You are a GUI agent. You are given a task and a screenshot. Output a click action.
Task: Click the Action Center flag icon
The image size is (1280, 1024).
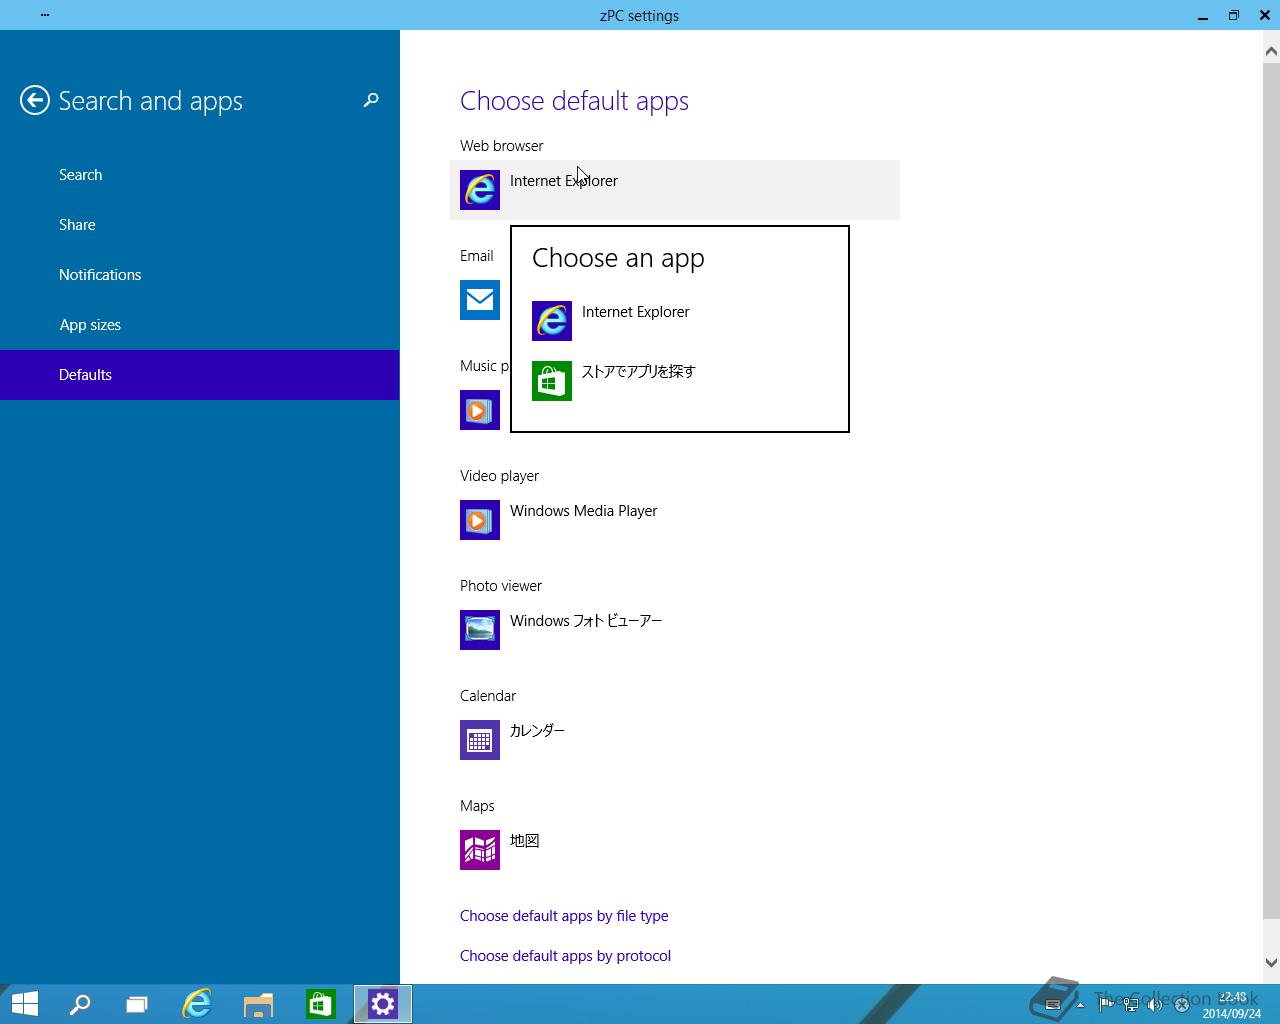coord(1107,1005)
